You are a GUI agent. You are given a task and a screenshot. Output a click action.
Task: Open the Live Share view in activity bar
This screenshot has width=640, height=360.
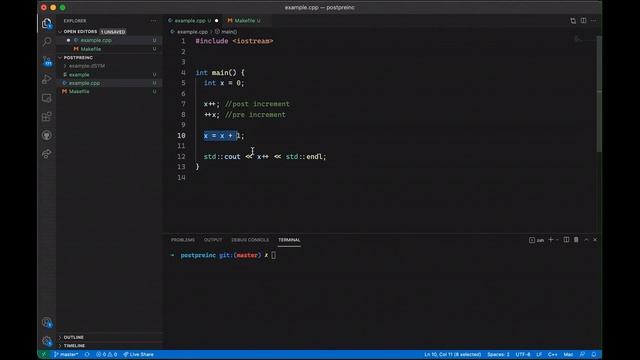(47, 154)
